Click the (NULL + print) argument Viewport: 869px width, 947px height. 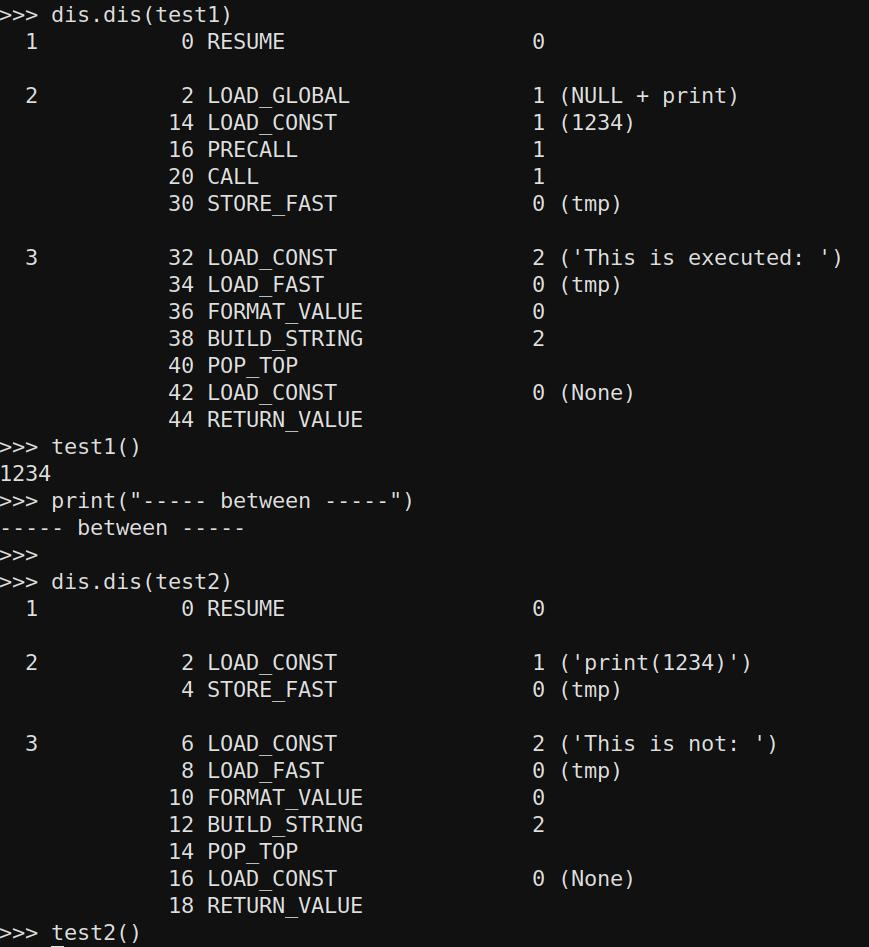point(648,96)
